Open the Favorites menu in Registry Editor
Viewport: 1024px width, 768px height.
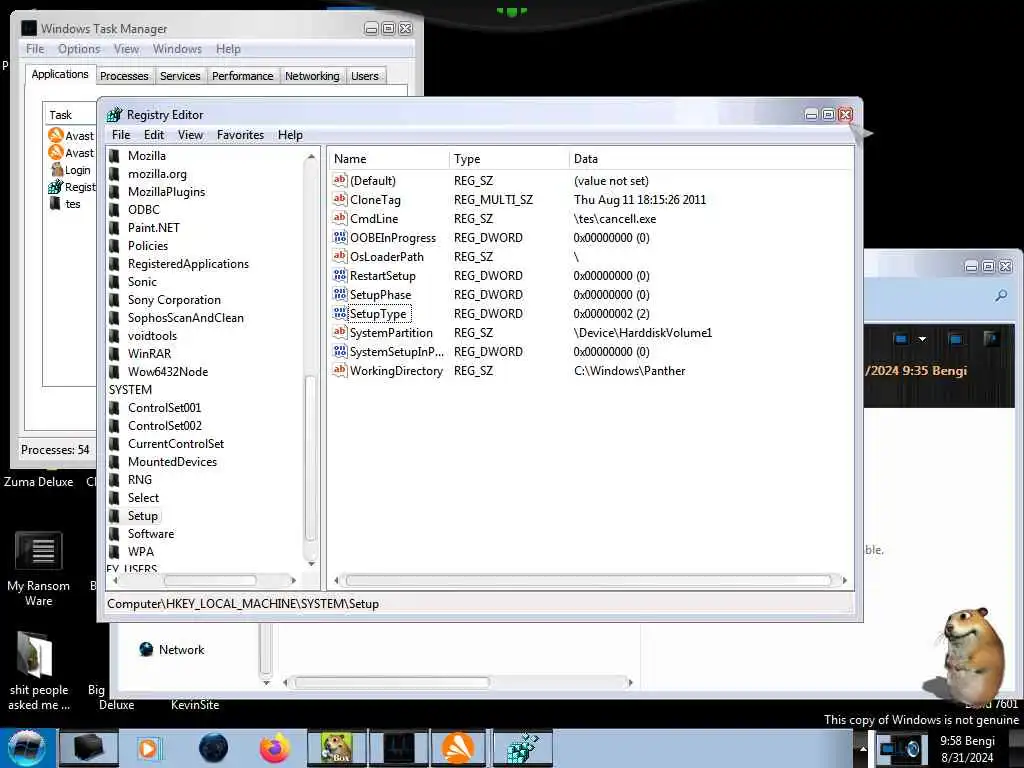pos(240,135)
